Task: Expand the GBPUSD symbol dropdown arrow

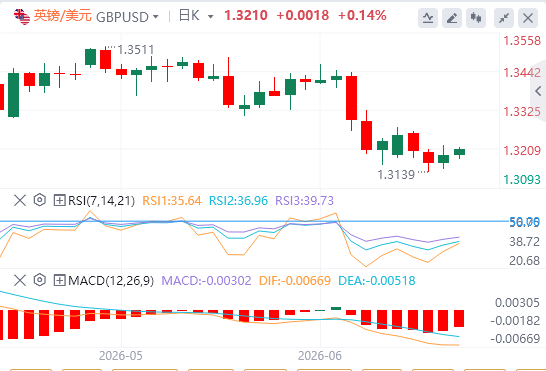Action: coord(156,16)
